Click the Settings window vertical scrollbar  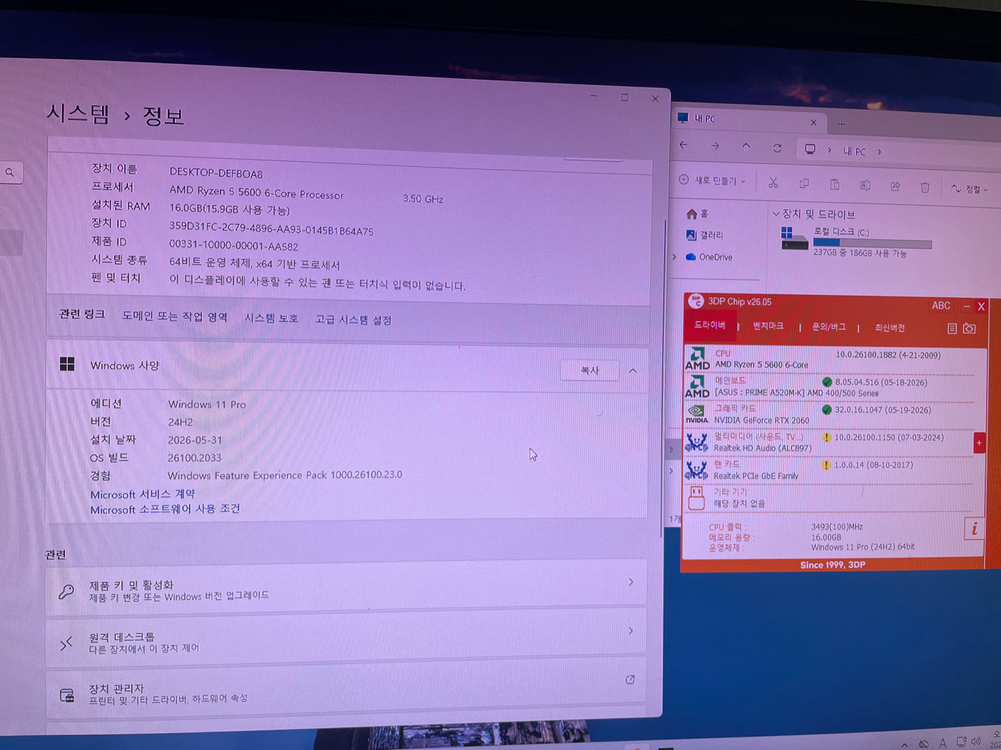(663, 380)
